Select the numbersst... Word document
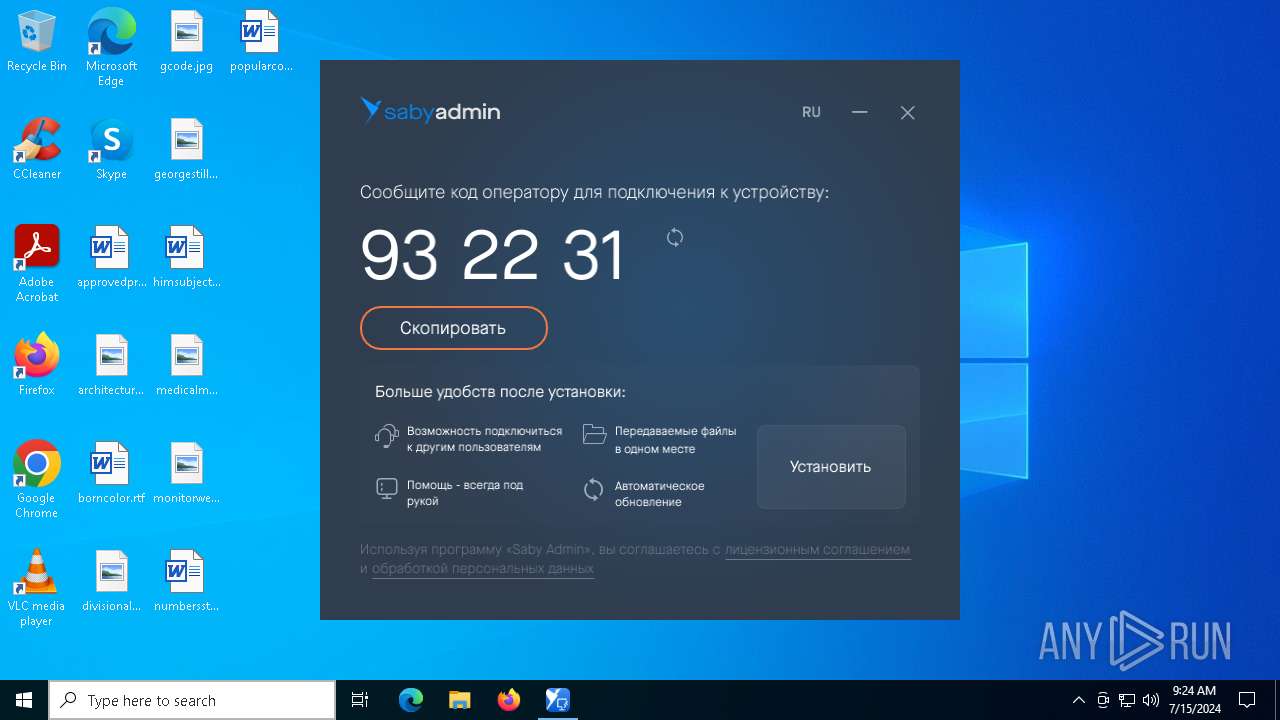The height and width of the screenshot is (720, 1280). click(x=186, y=581)
